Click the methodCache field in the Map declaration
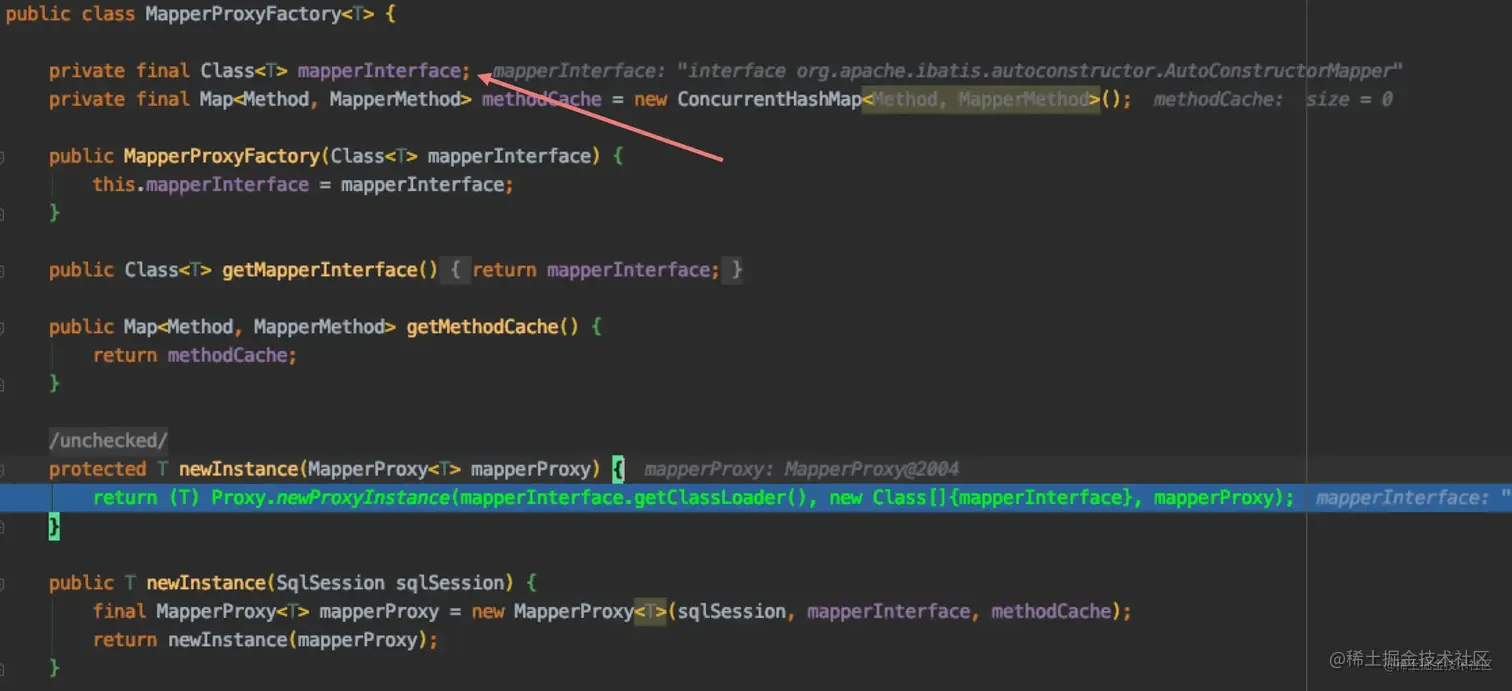The width and height of the screenshot is (1512, 691). 542,99
